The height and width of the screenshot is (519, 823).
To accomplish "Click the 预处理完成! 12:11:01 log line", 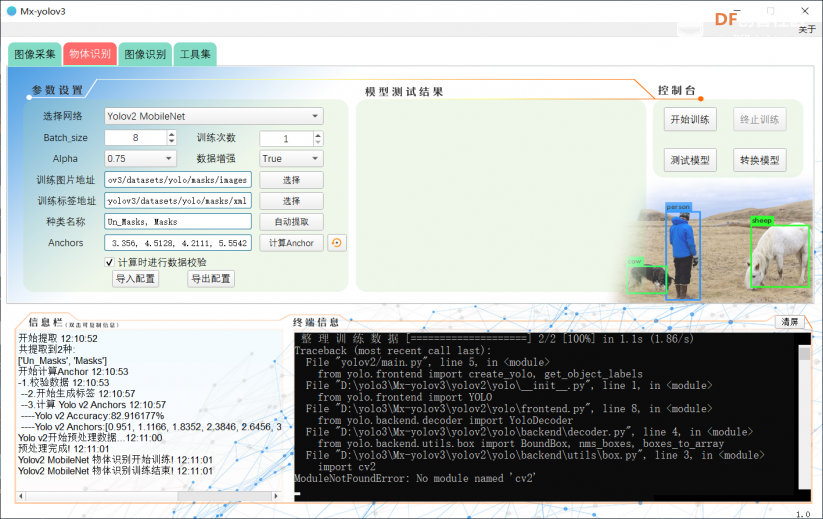I will [64, 449].
